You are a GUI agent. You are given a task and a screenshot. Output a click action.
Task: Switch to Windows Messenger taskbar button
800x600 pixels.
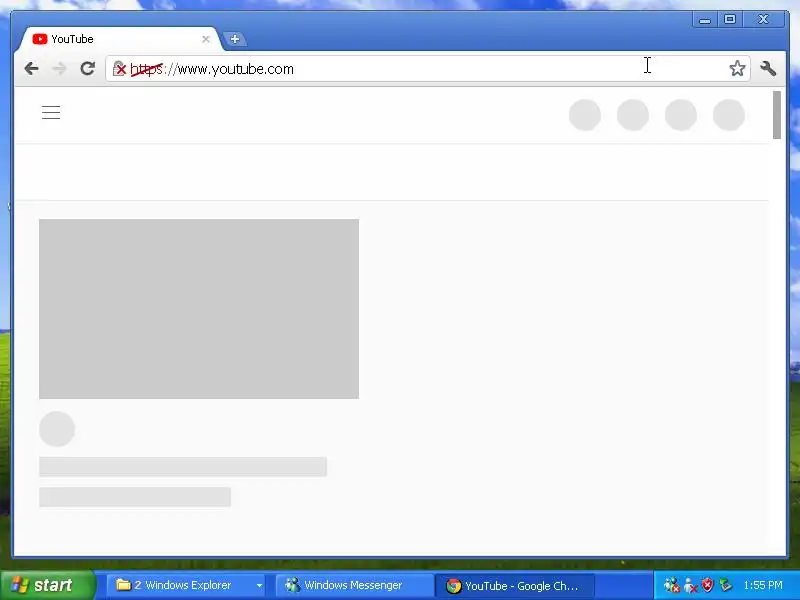tap(354, 585)
